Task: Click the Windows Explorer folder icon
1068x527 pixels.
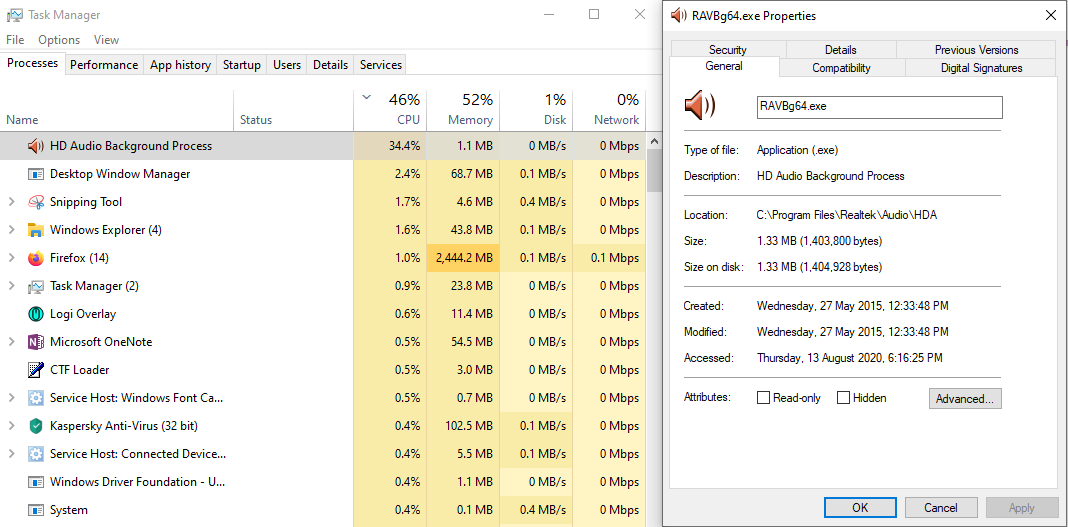Action: coord(35,230)
